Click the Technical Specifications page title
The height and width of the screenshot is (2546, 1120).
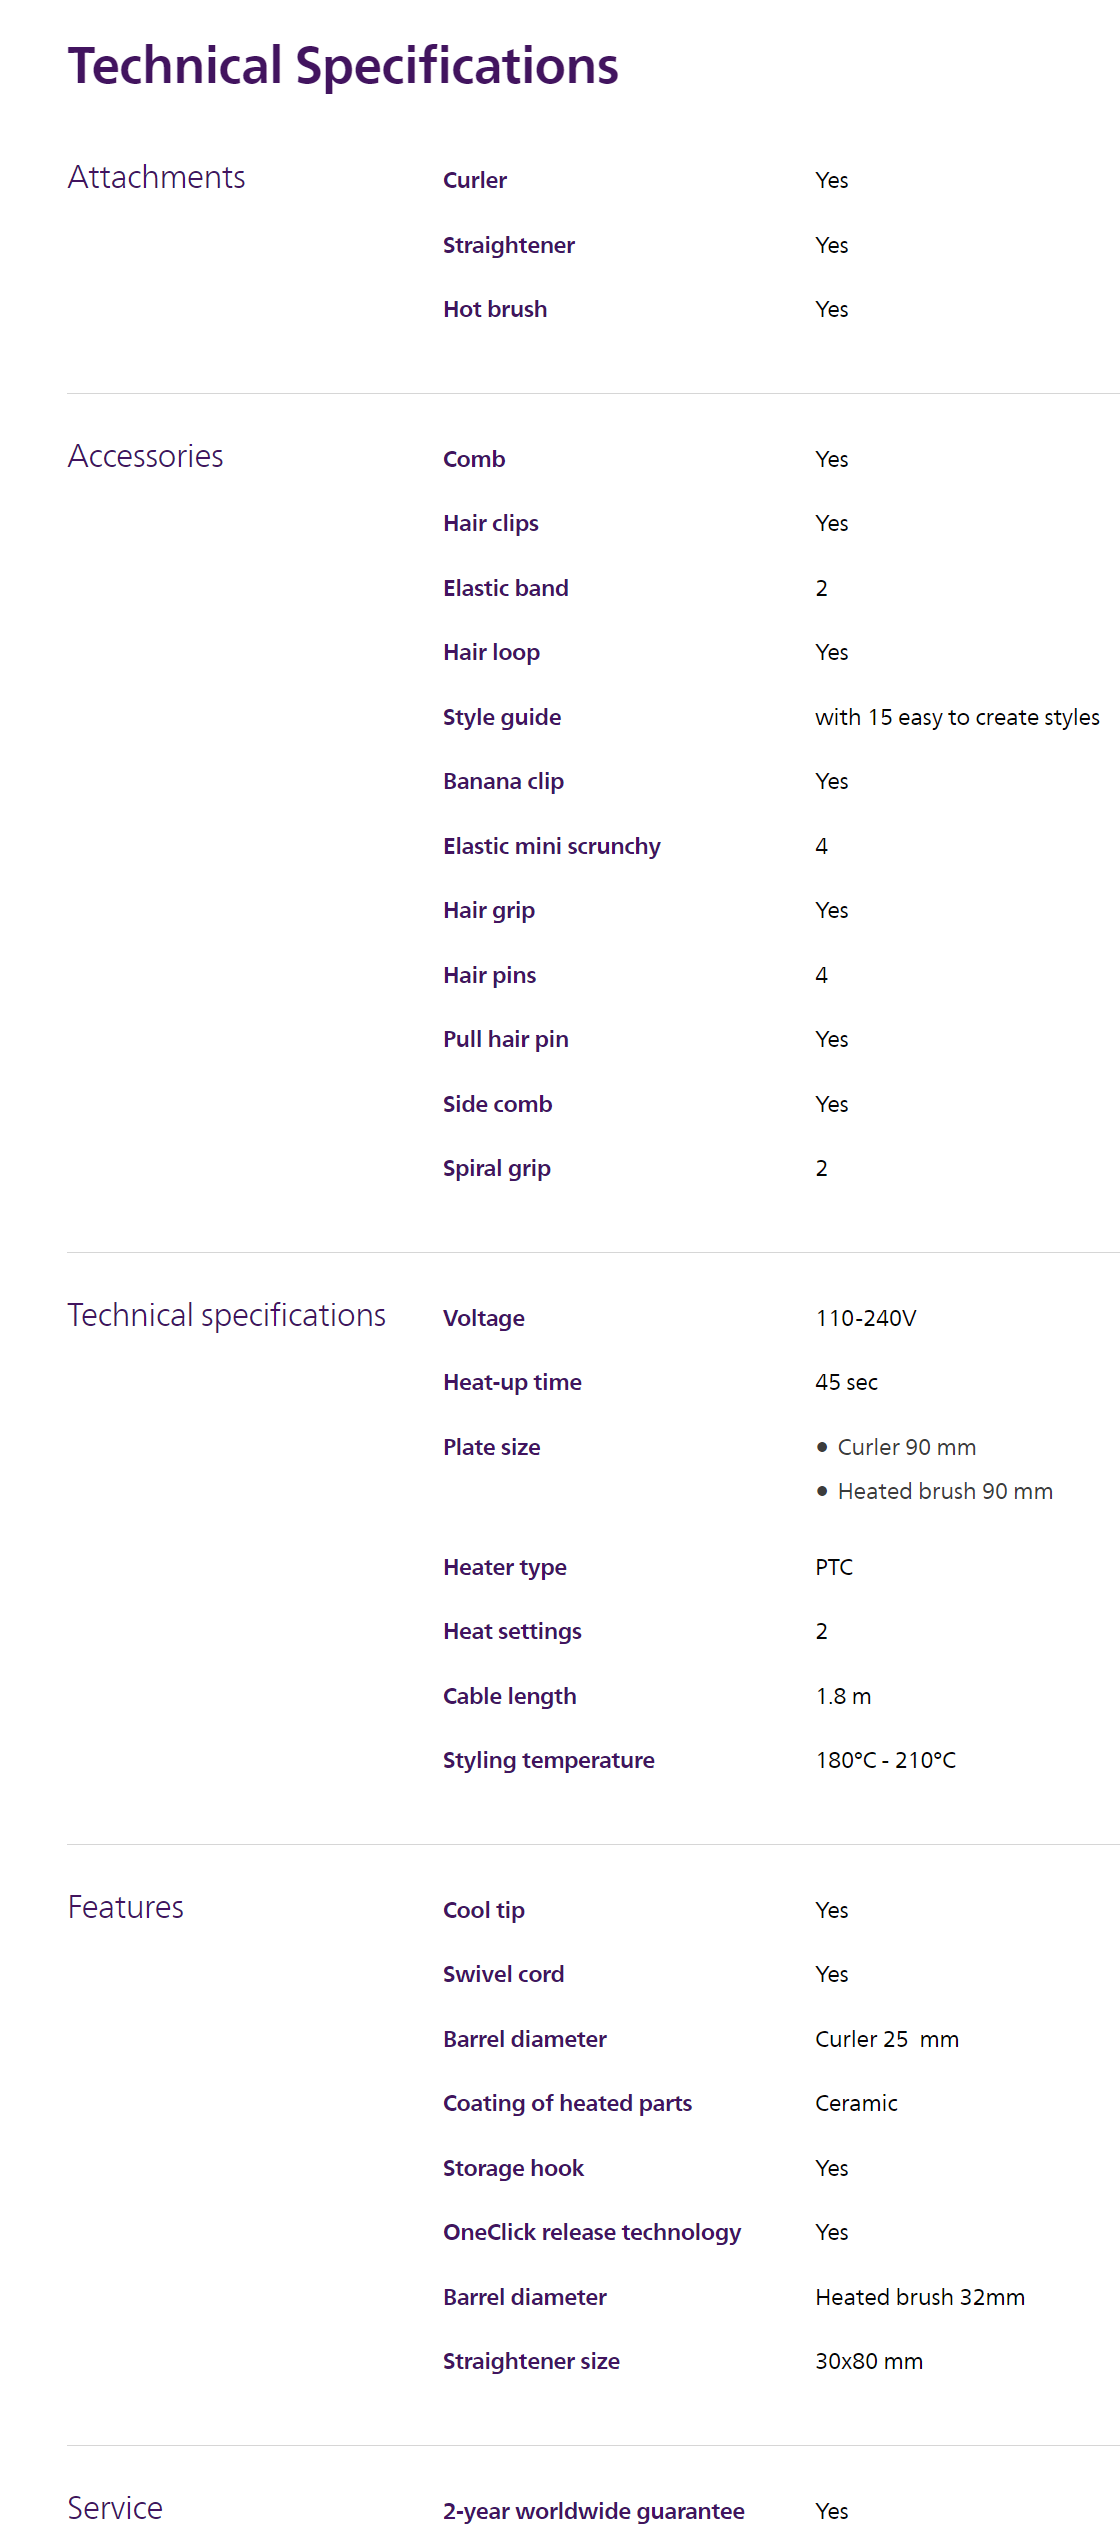coord(343,66)
